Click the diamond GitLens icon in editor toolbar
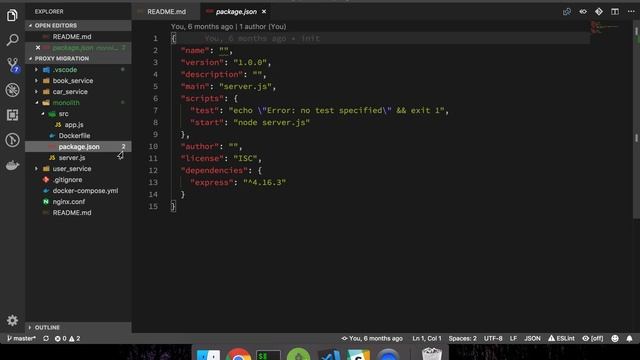The width and height of the screenshot is (640, 360). 599,12
